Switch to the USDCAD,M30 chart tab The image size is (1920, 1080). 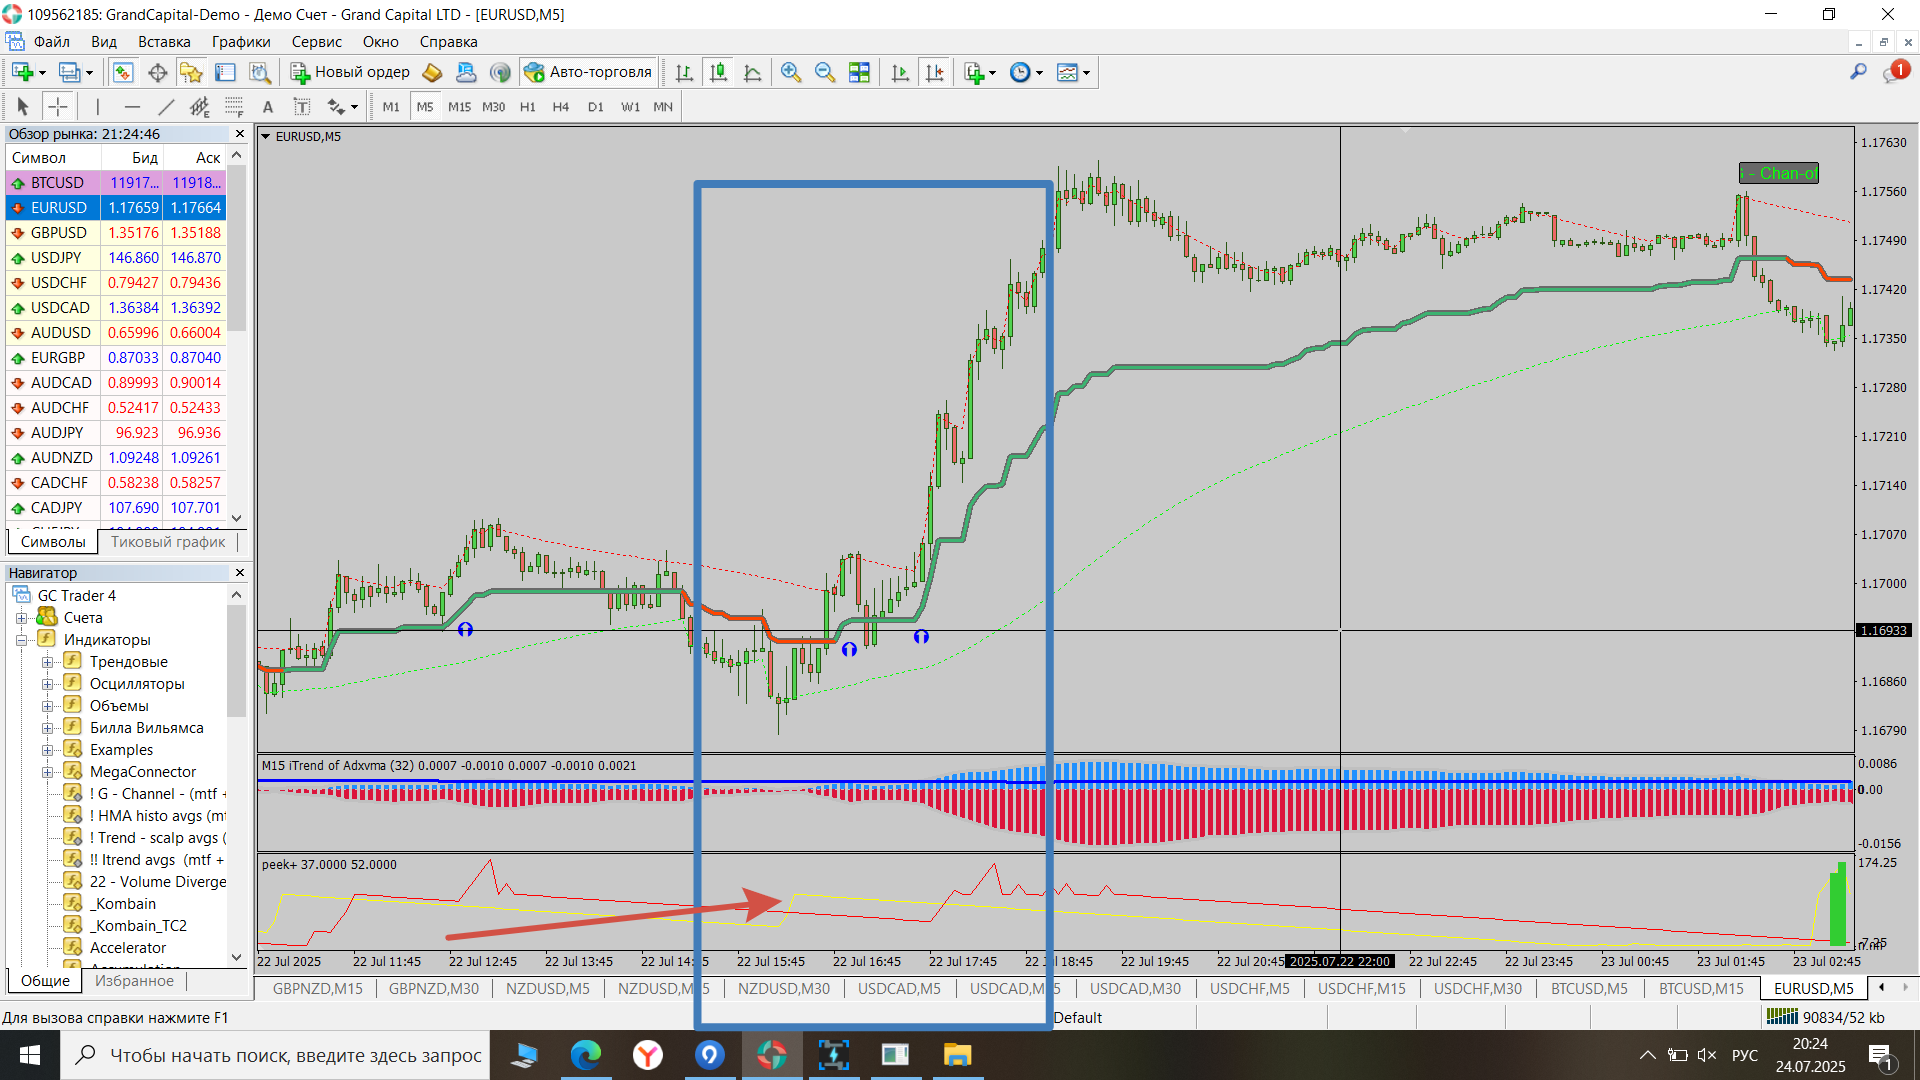point(1135,988)
